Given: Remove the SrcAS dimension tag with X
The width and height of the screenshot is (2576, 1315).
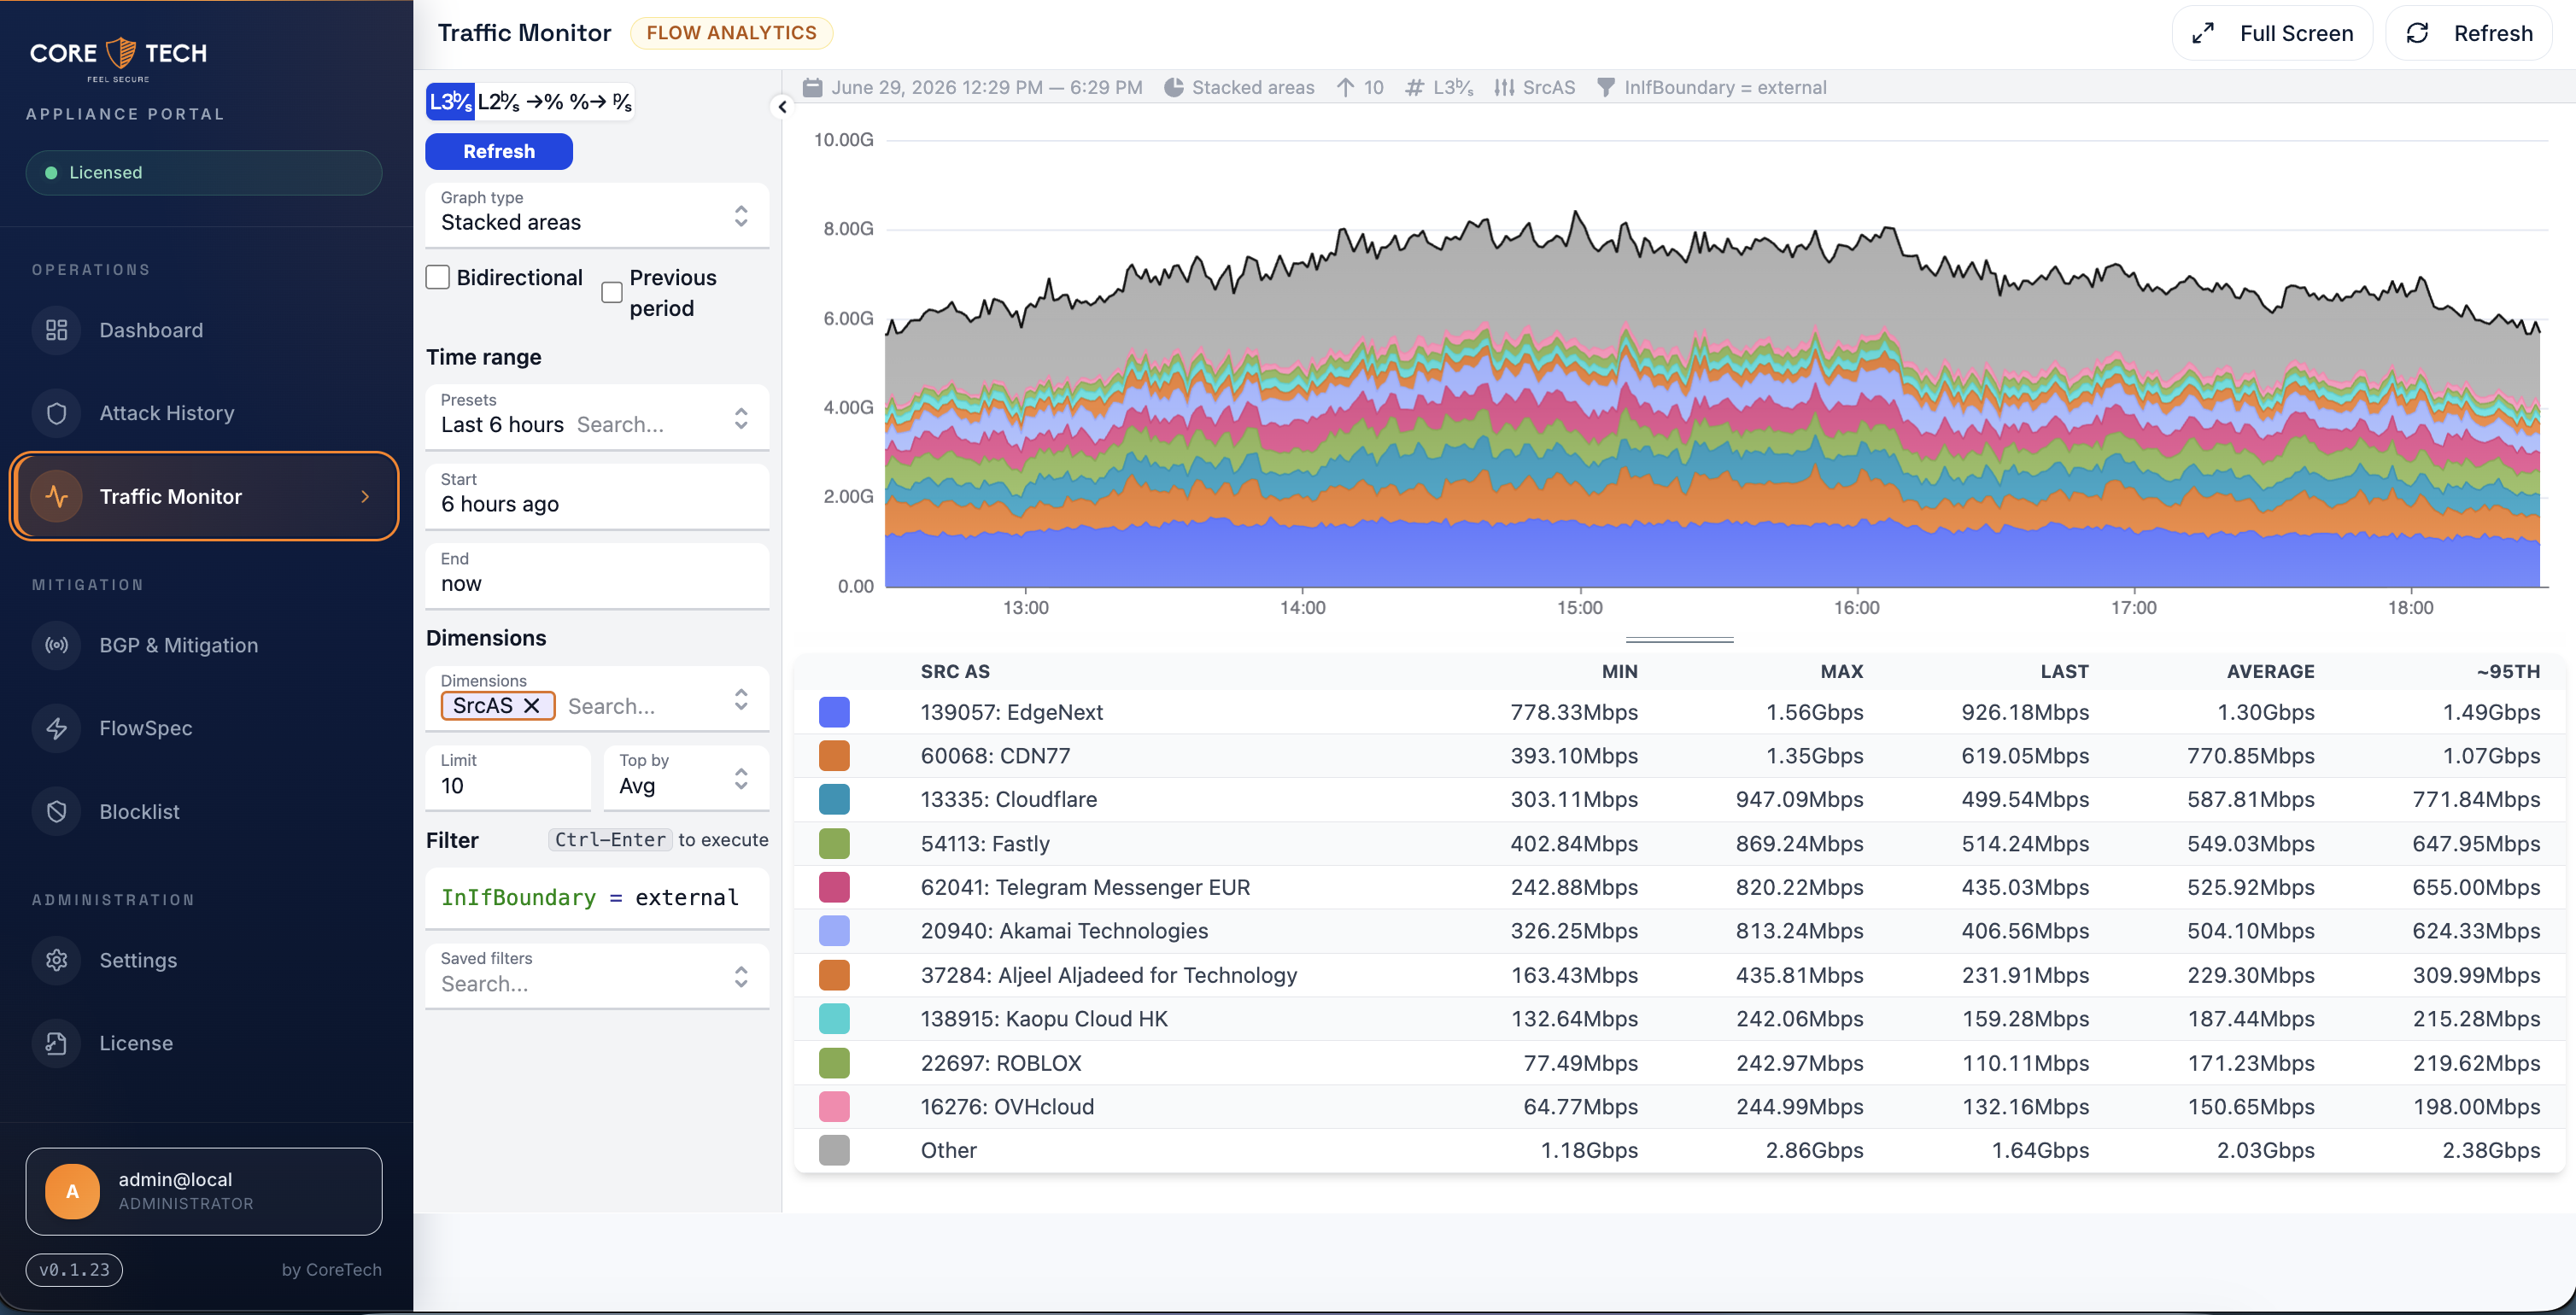Looking at the screenshot, I should point(533,705).
